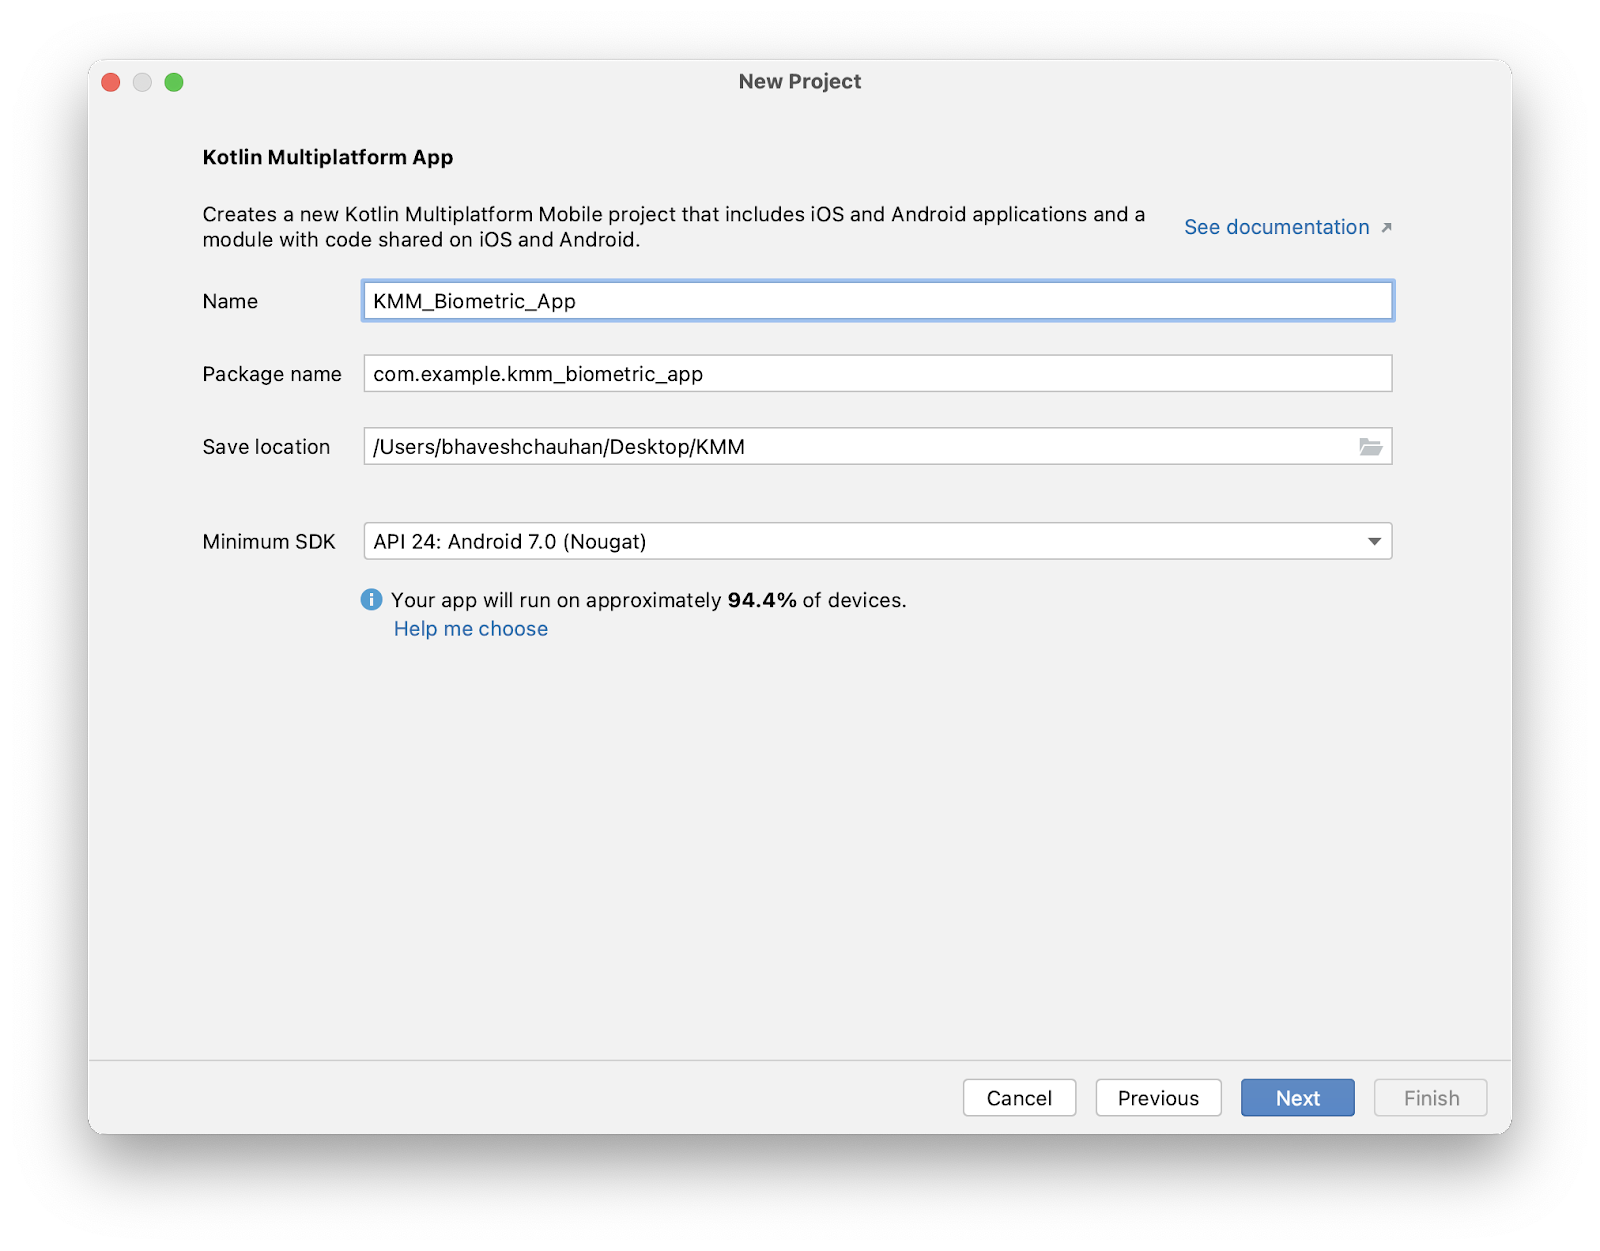Minimize the New Project dialog

click(x=143, y=82)
